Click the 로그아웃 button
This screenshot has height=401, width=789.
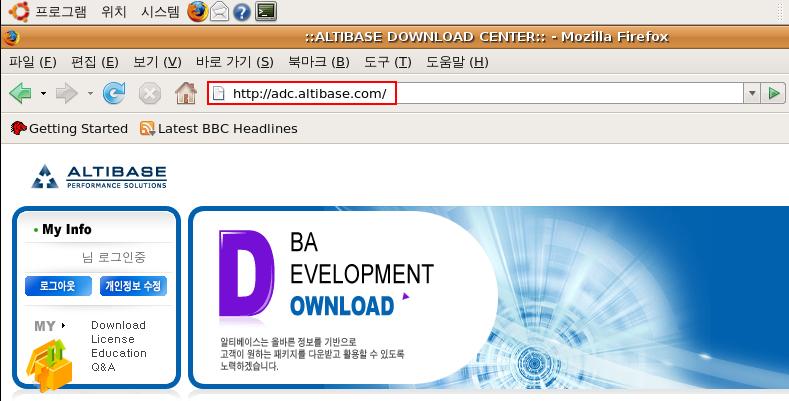click(x=58, y=286)
